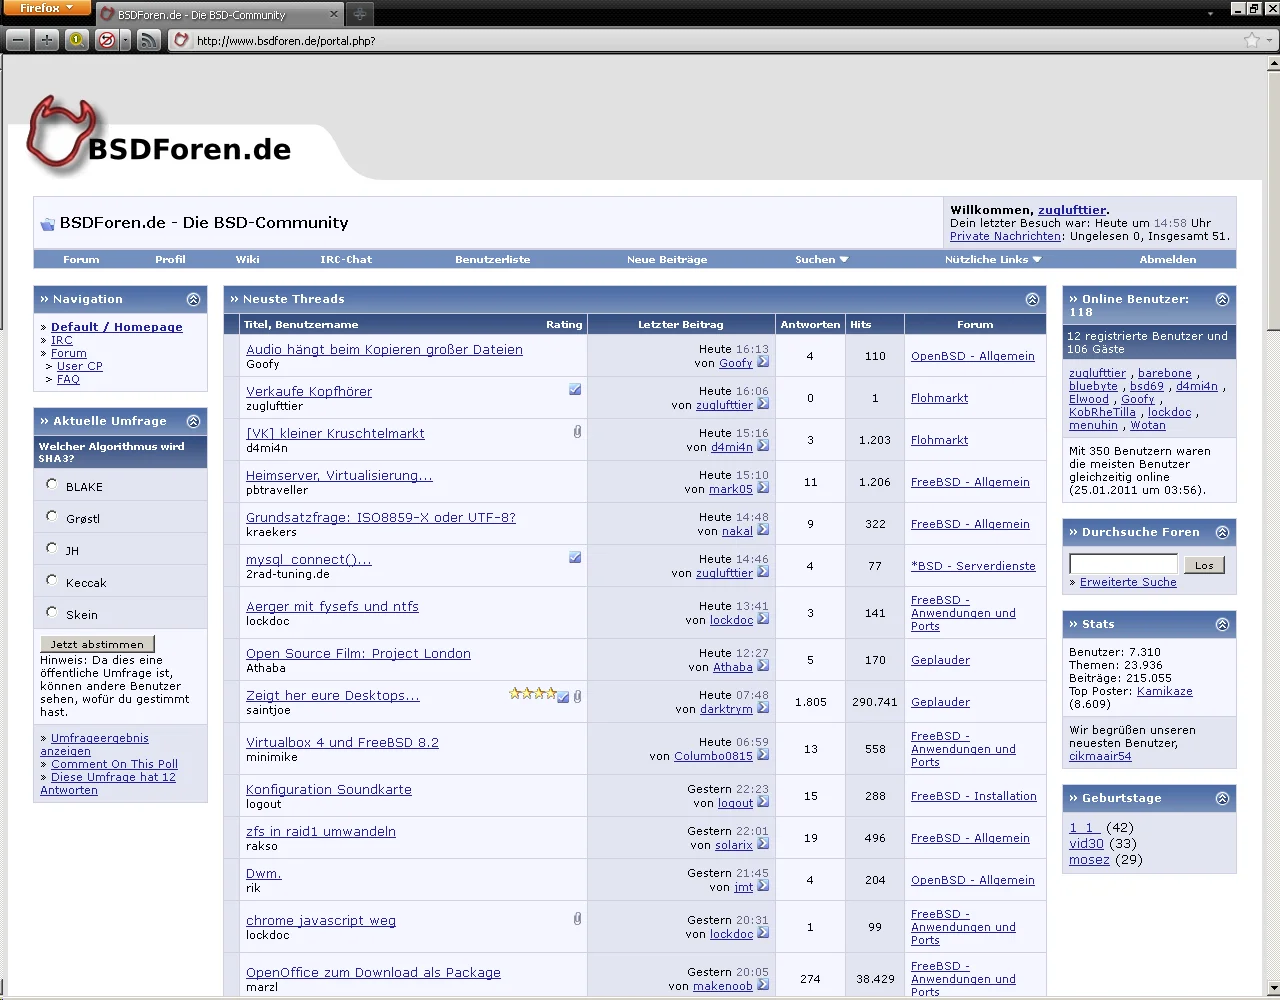The height and width of the screenshot is (1000, 1280).
Task: Open new tab with plus icon
Action: point(359,14)
